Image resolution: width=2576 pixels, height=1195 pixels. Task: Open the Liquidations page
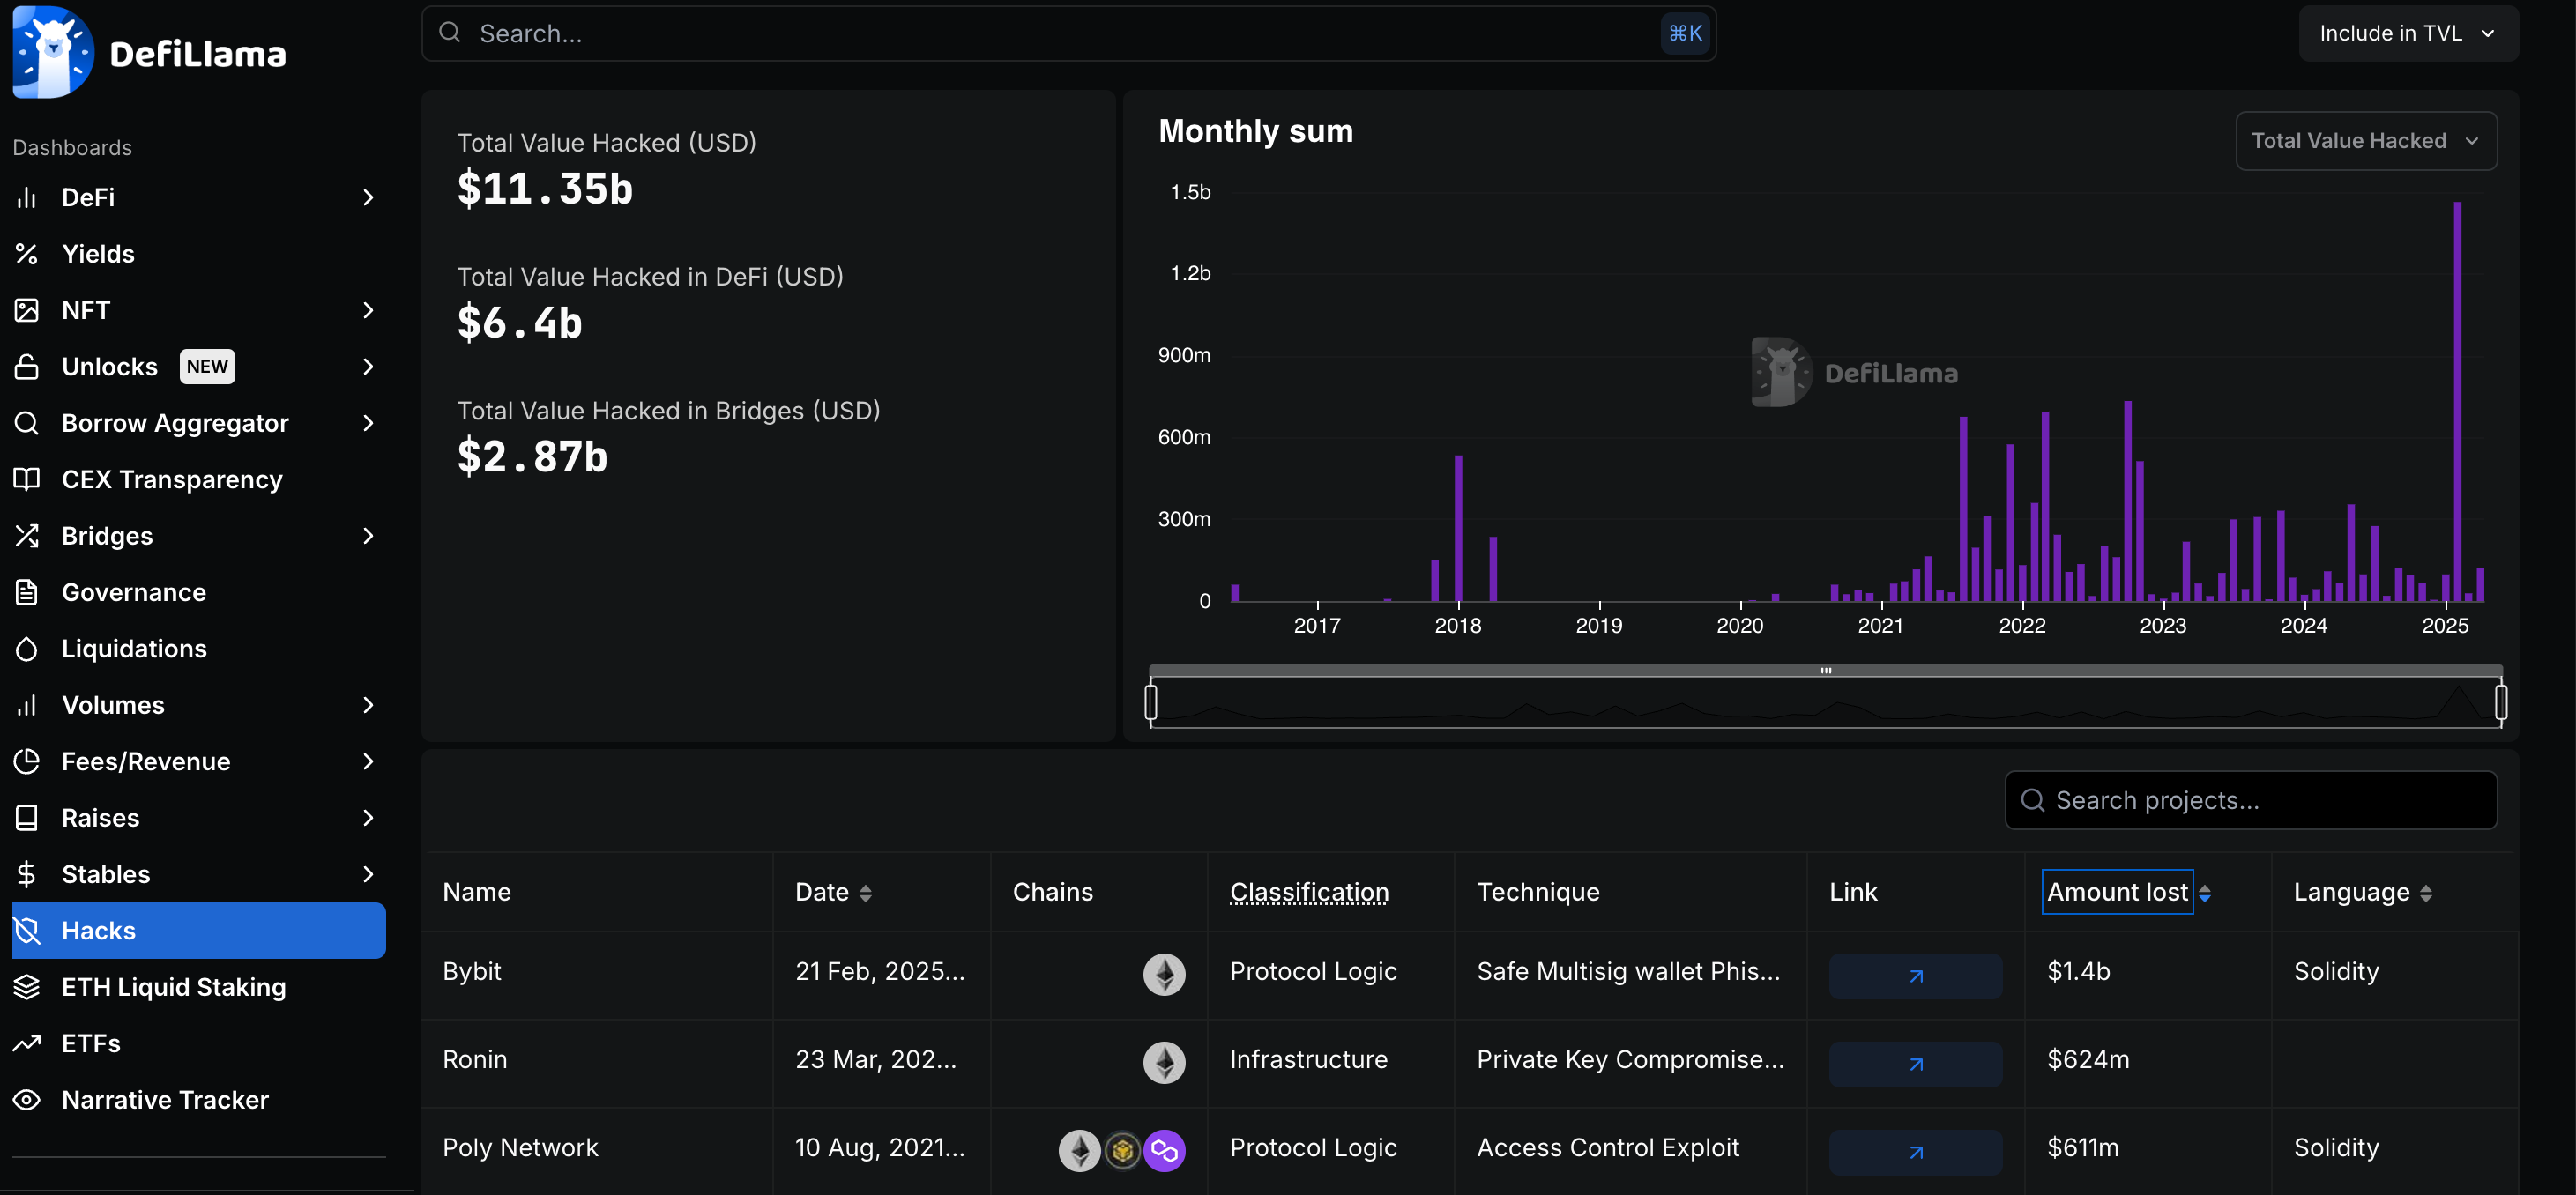[x=199, y=649]
